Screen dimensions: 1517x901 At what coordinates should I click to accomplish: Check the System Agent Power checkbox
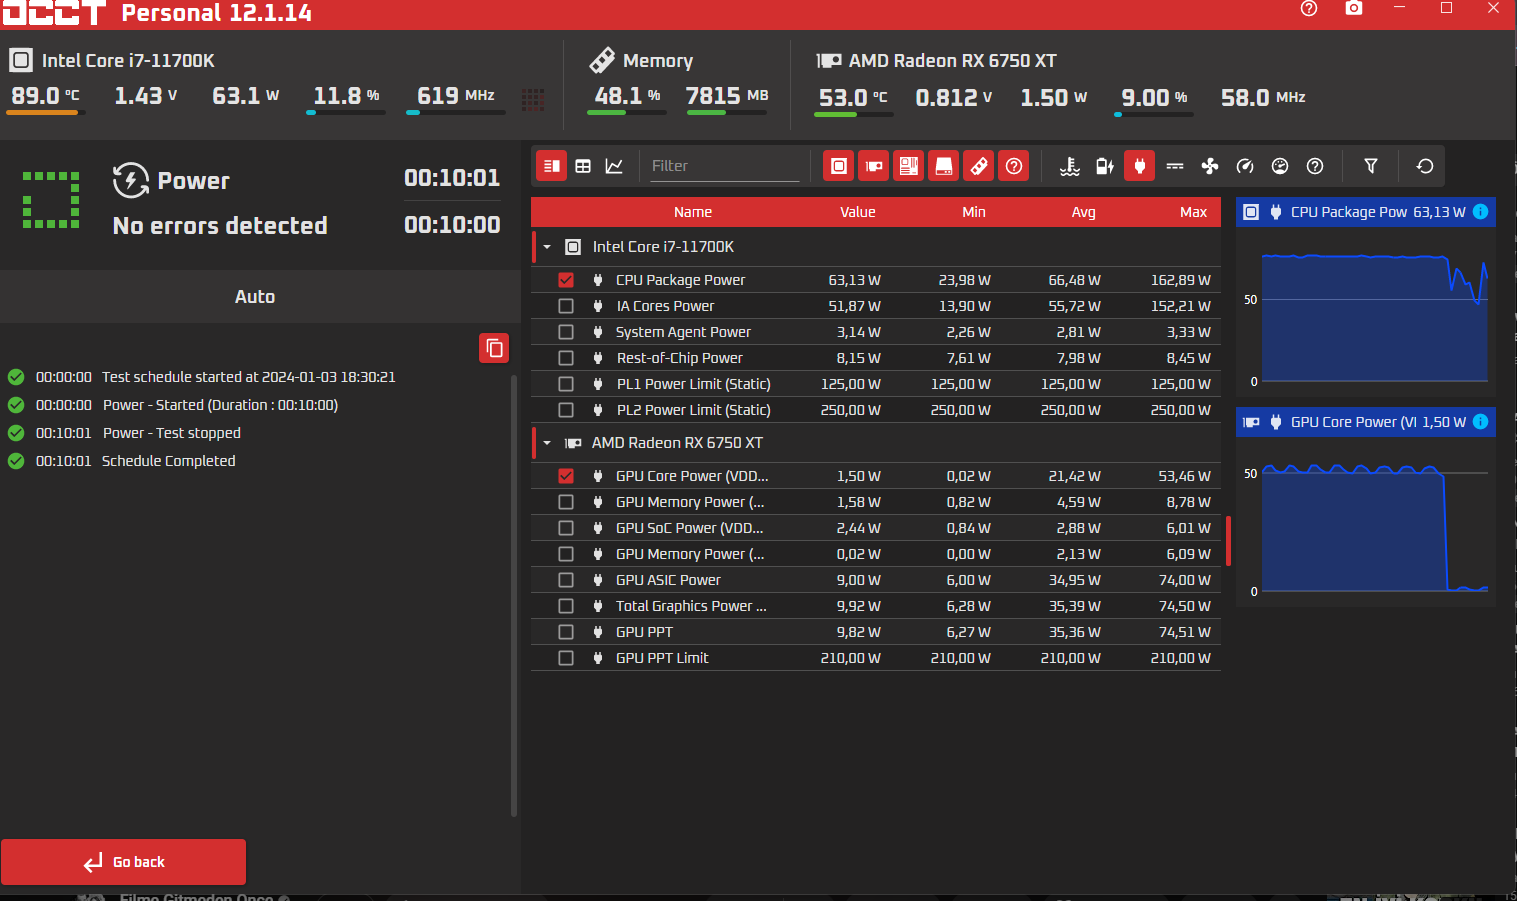tap(566, 332)
